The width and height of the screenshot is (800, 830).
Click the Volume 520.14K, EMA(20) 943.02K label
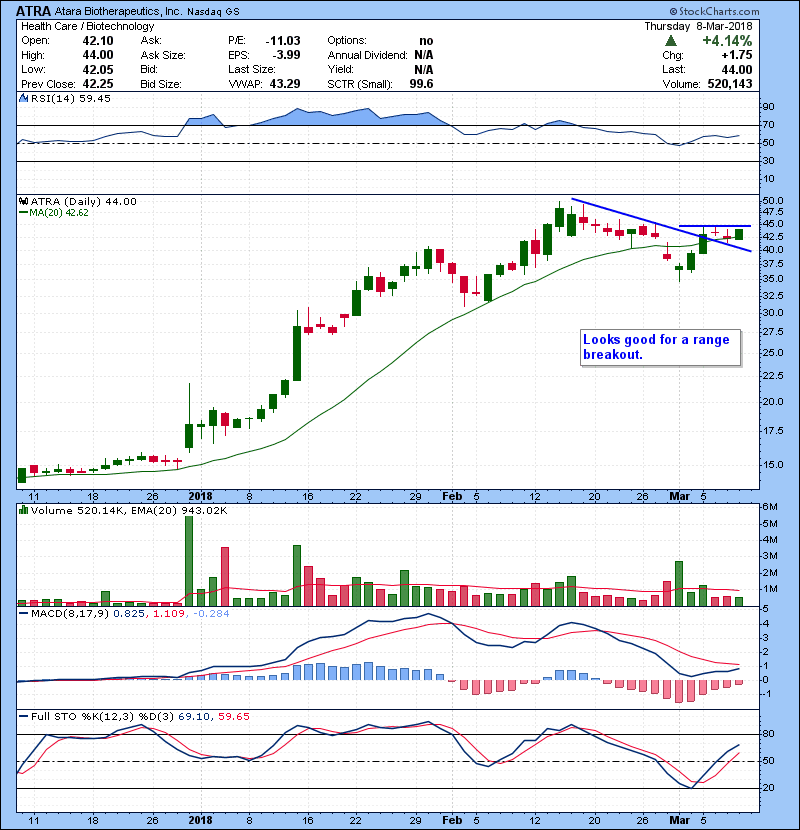click(129, 510)
